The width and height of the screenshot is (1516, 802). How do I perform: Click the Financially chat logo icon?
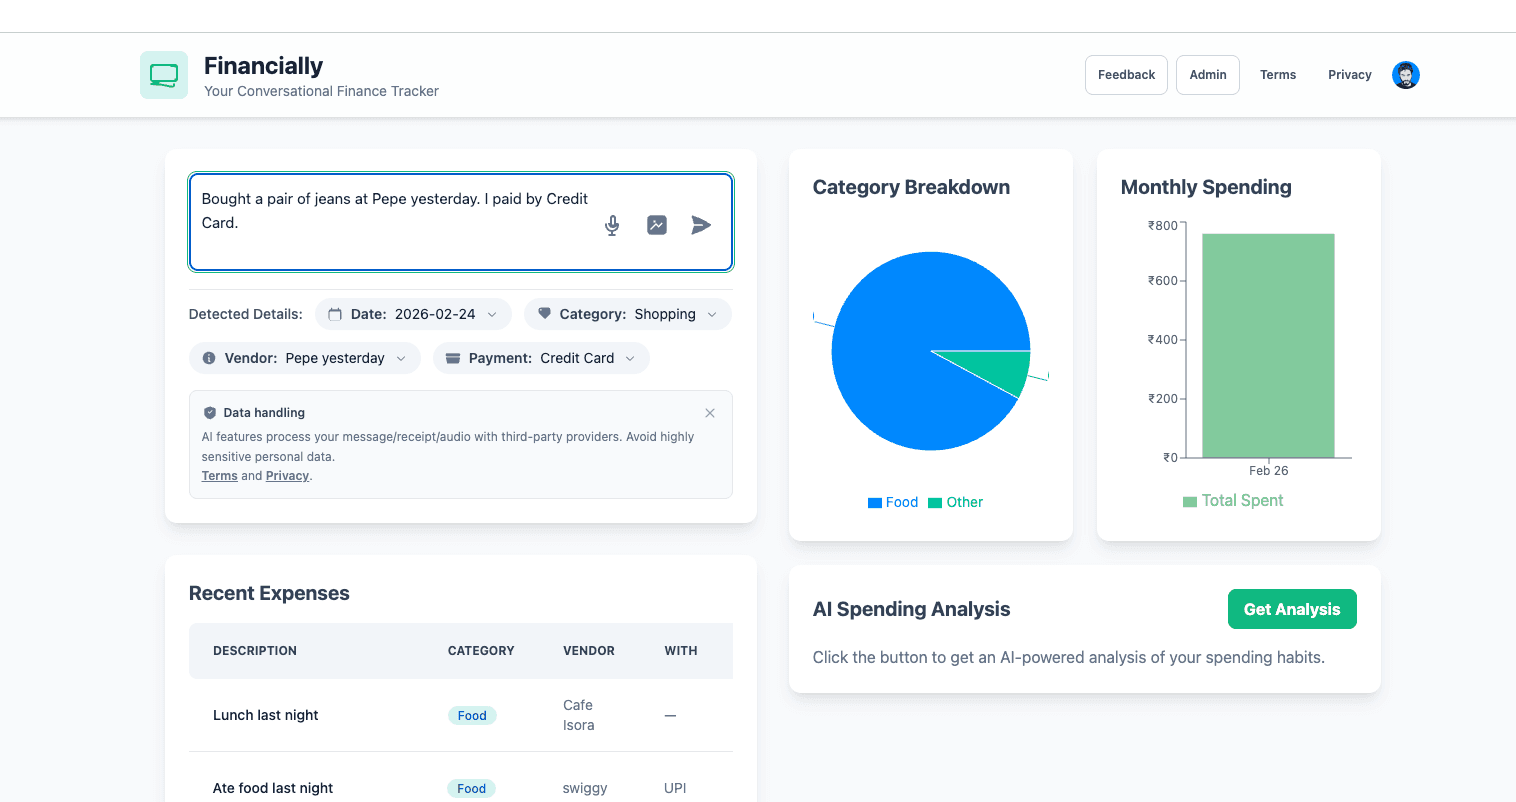[x=163, y=74]
